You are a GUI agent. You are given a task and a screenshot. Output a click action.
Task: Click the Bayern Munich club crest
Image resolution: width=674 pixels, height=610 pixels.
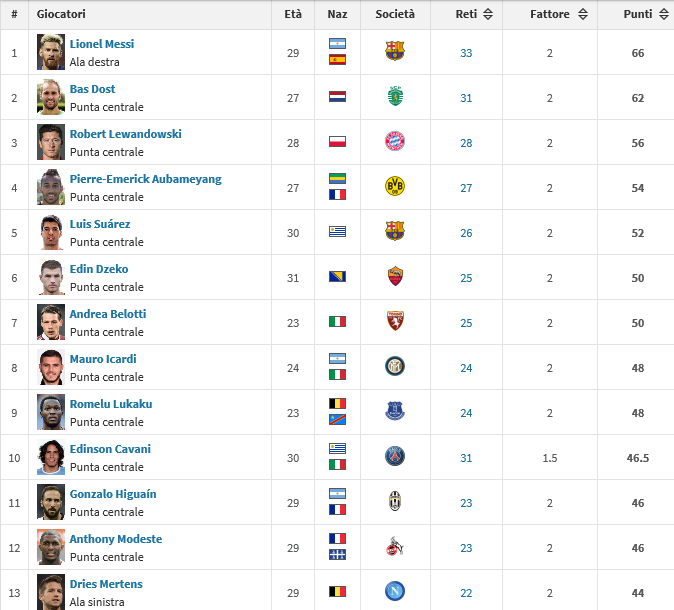[x=395, y=141]
